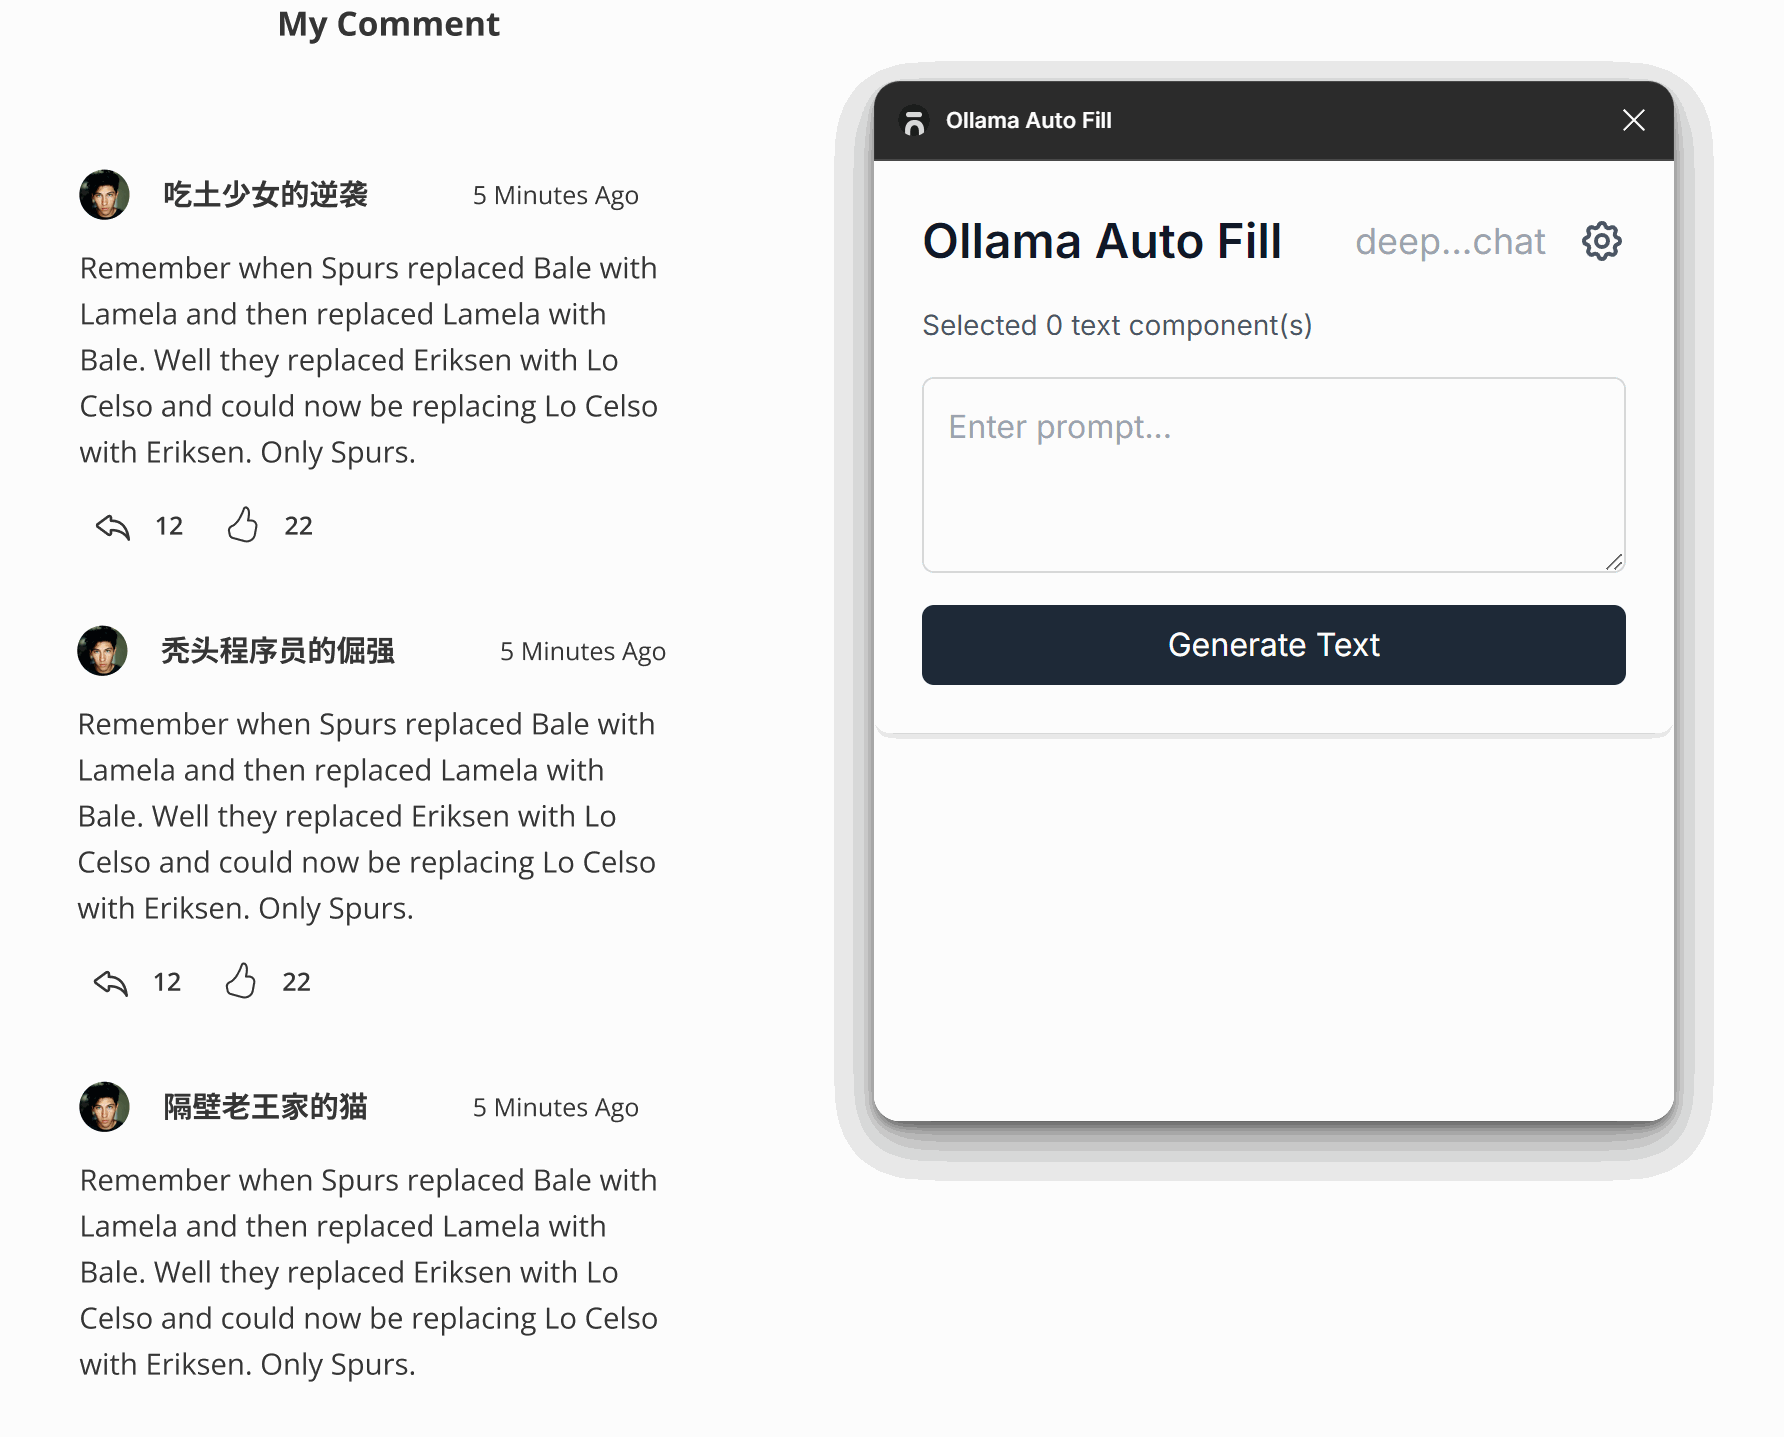Focus the Enter prompt text area
The height and width of the screenshot is (1437, 1784).
coord(1273,475)
